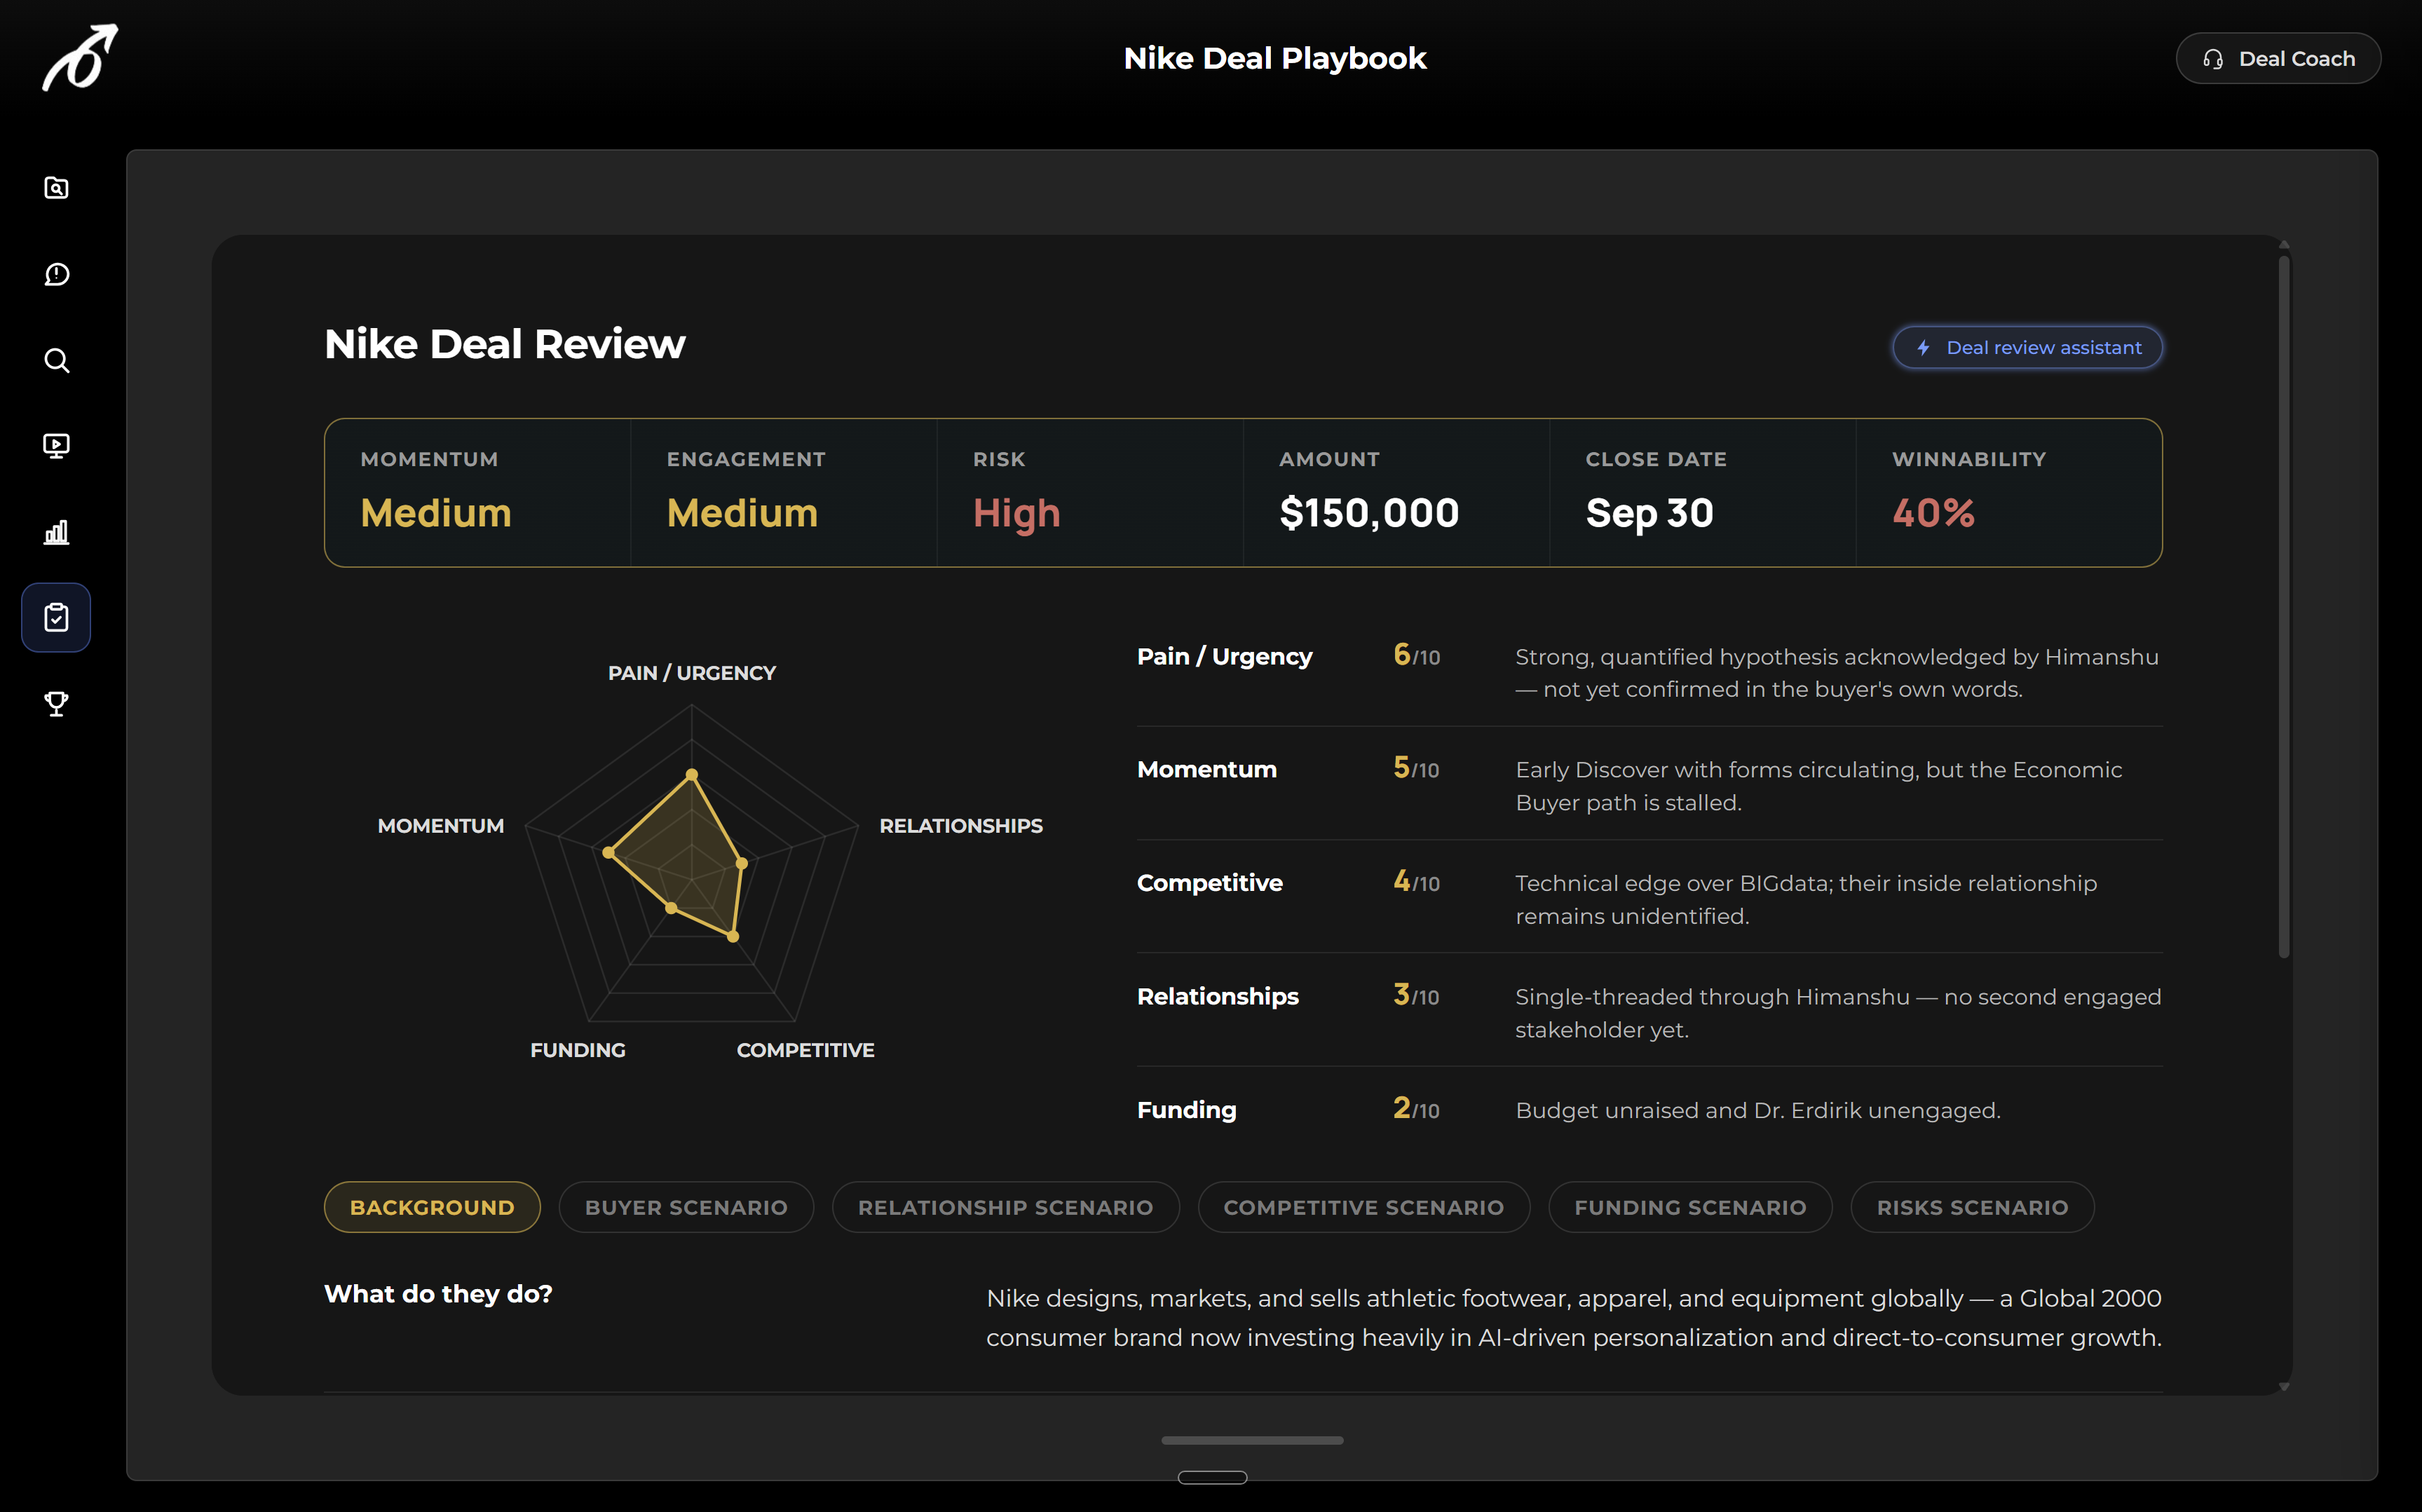Click the 'Funding' score row label
The image size is (2422, 1512).
point(1187,1110)
